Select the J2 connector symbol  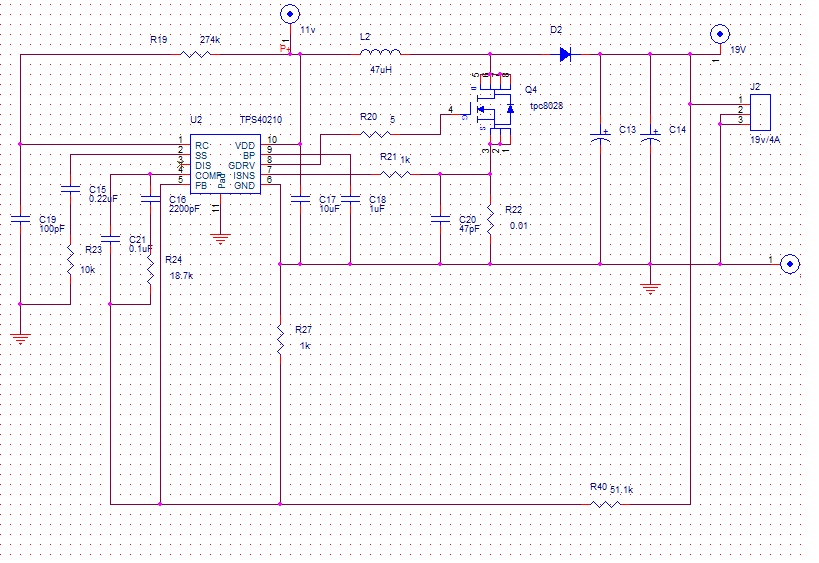coord(760,112)
